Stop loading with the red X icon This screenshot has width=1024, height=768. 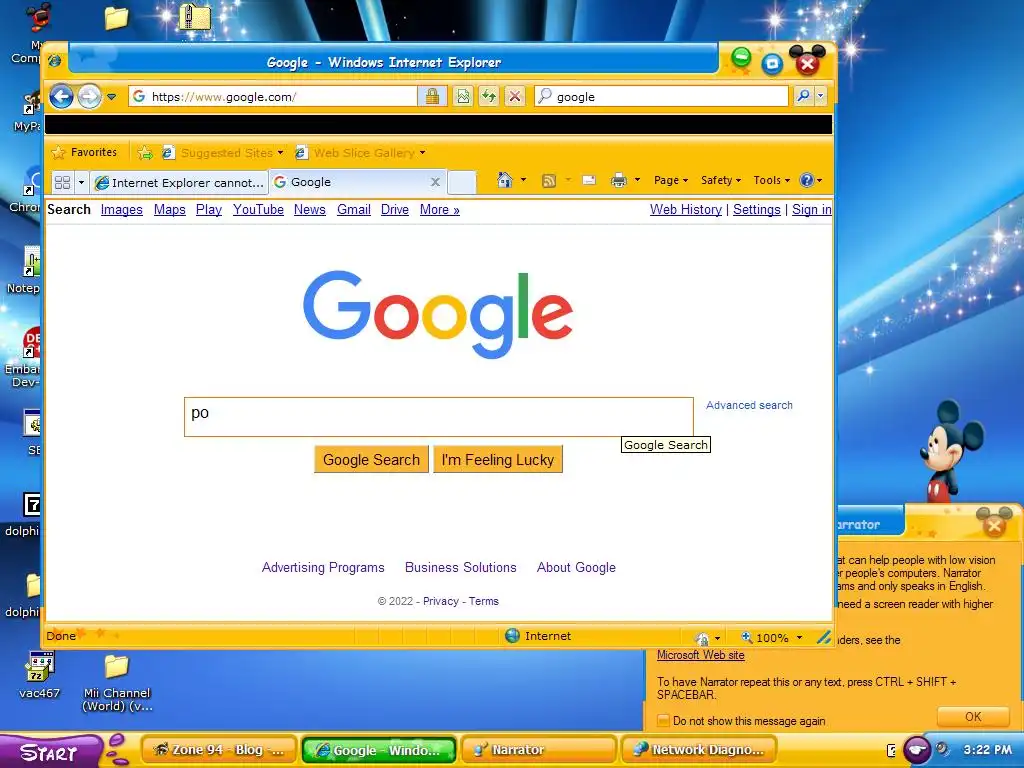click(x=515, y=97)
